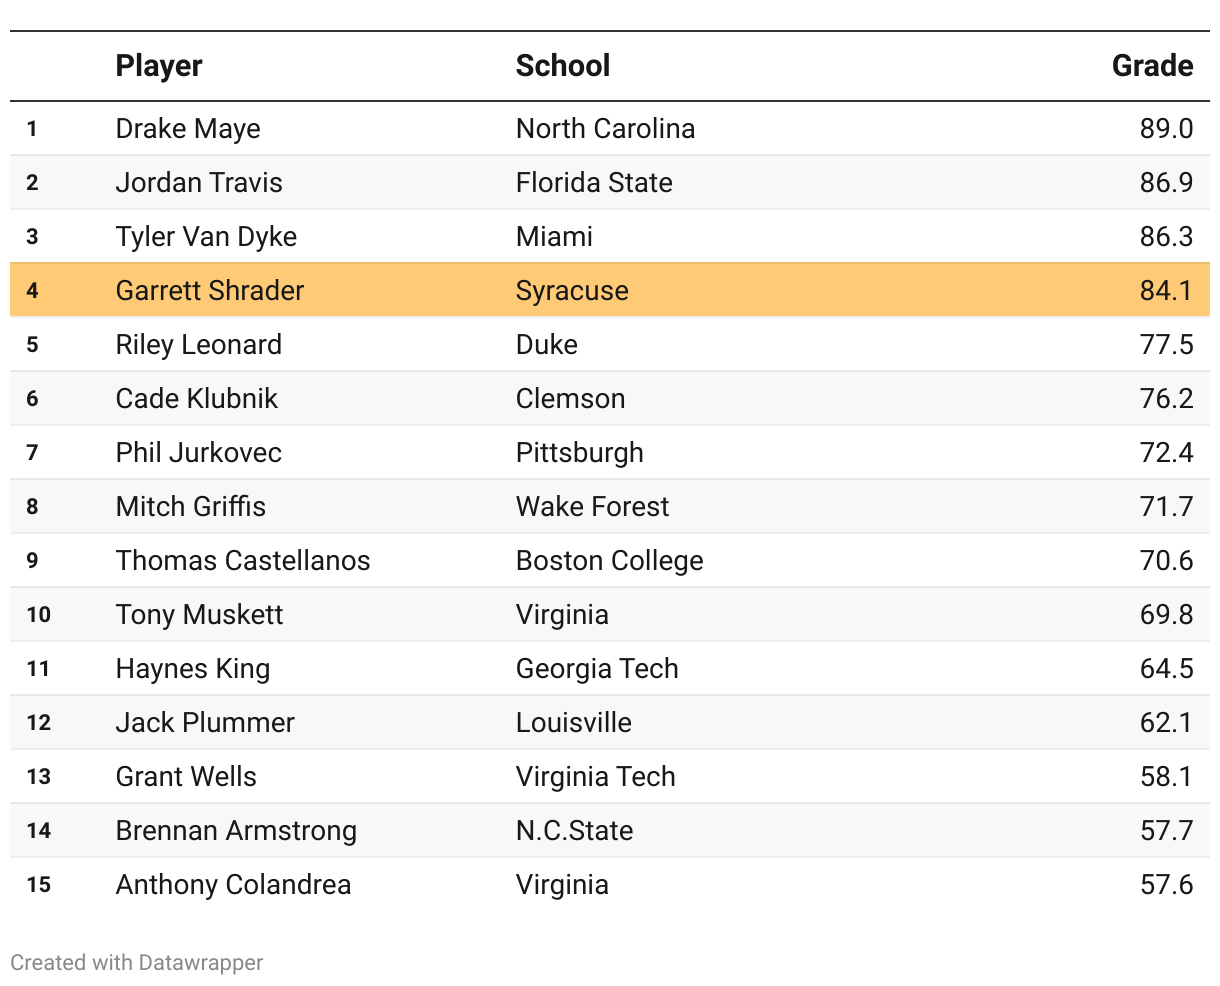Viewport: 1220px width, 986px height.
Task: Click the Player column header
Action: click(x=159, y=66)
